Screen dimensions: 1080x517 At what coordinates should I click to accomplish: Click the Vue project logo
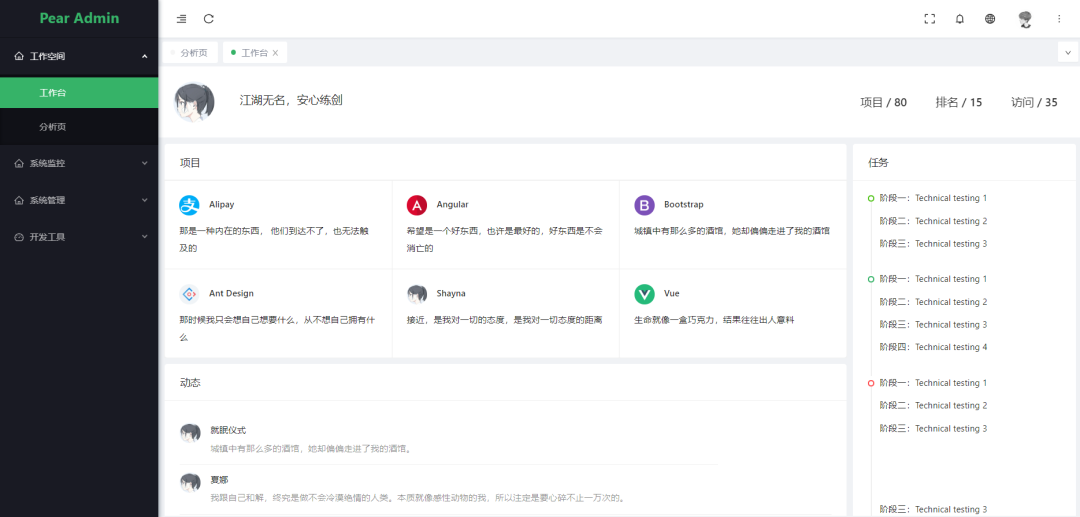pos(644,294)
